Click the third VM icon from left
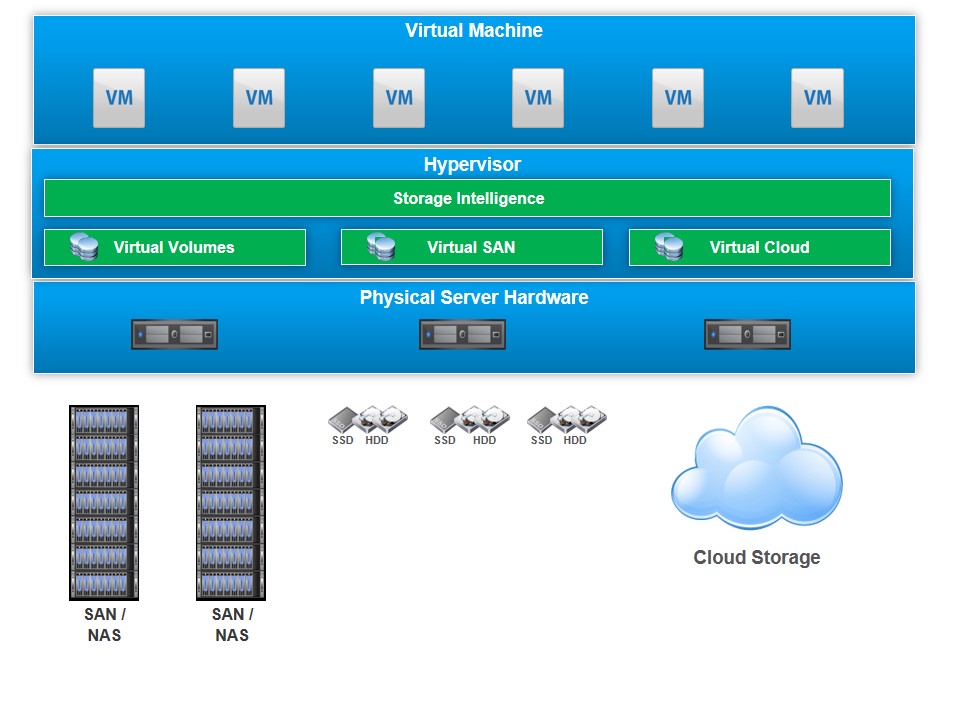960x720 pixels. tap(399, 98)
